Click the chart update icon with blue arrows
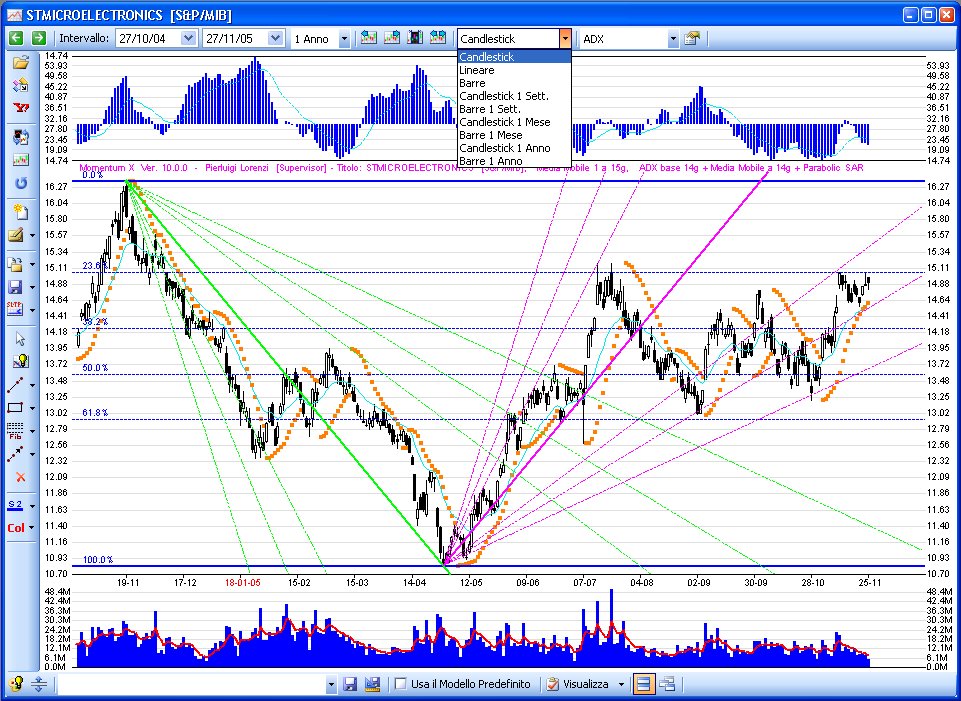 pos(20,136)
